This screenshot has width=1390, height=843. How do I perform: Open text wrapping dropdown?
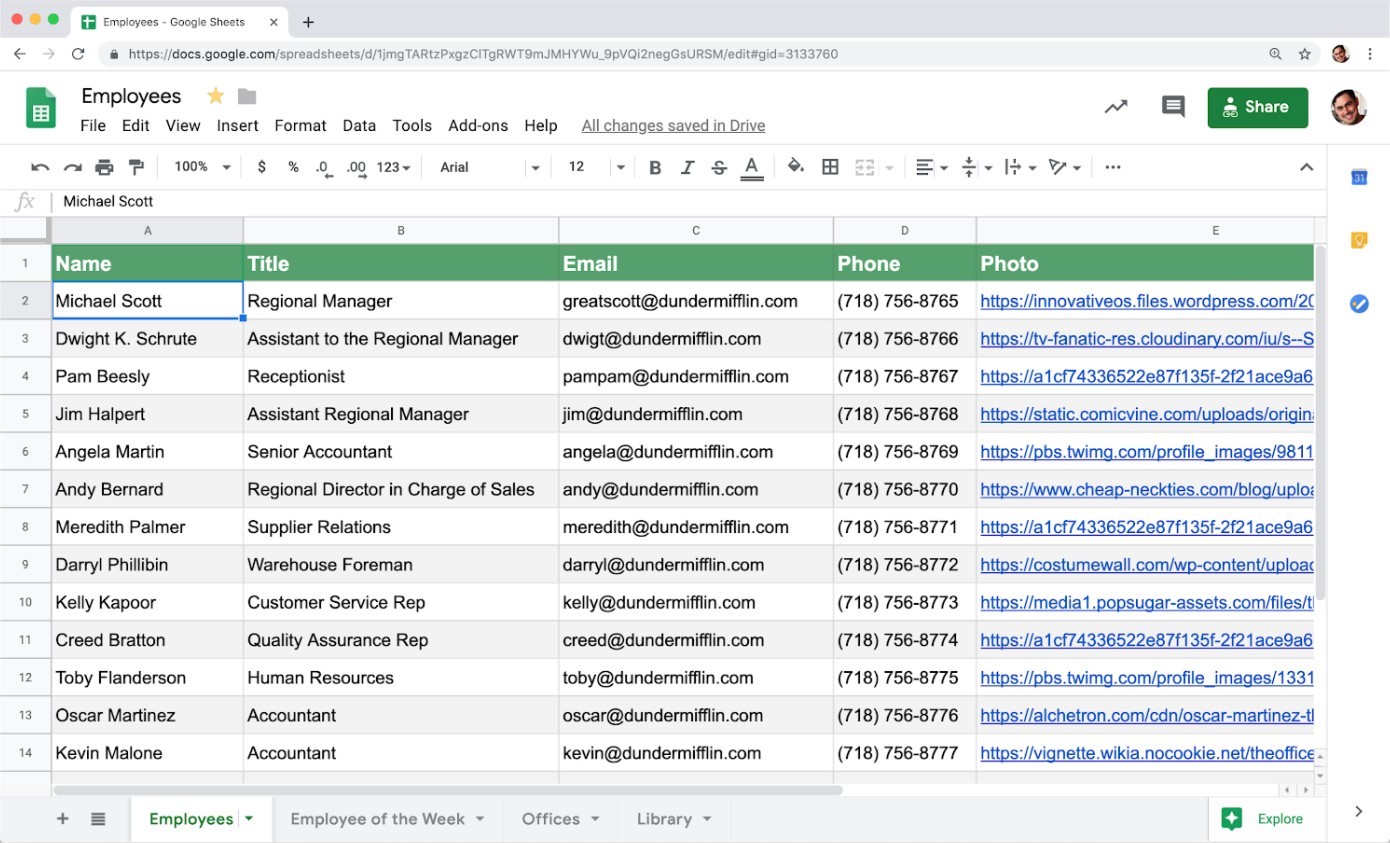(1020, 167)
